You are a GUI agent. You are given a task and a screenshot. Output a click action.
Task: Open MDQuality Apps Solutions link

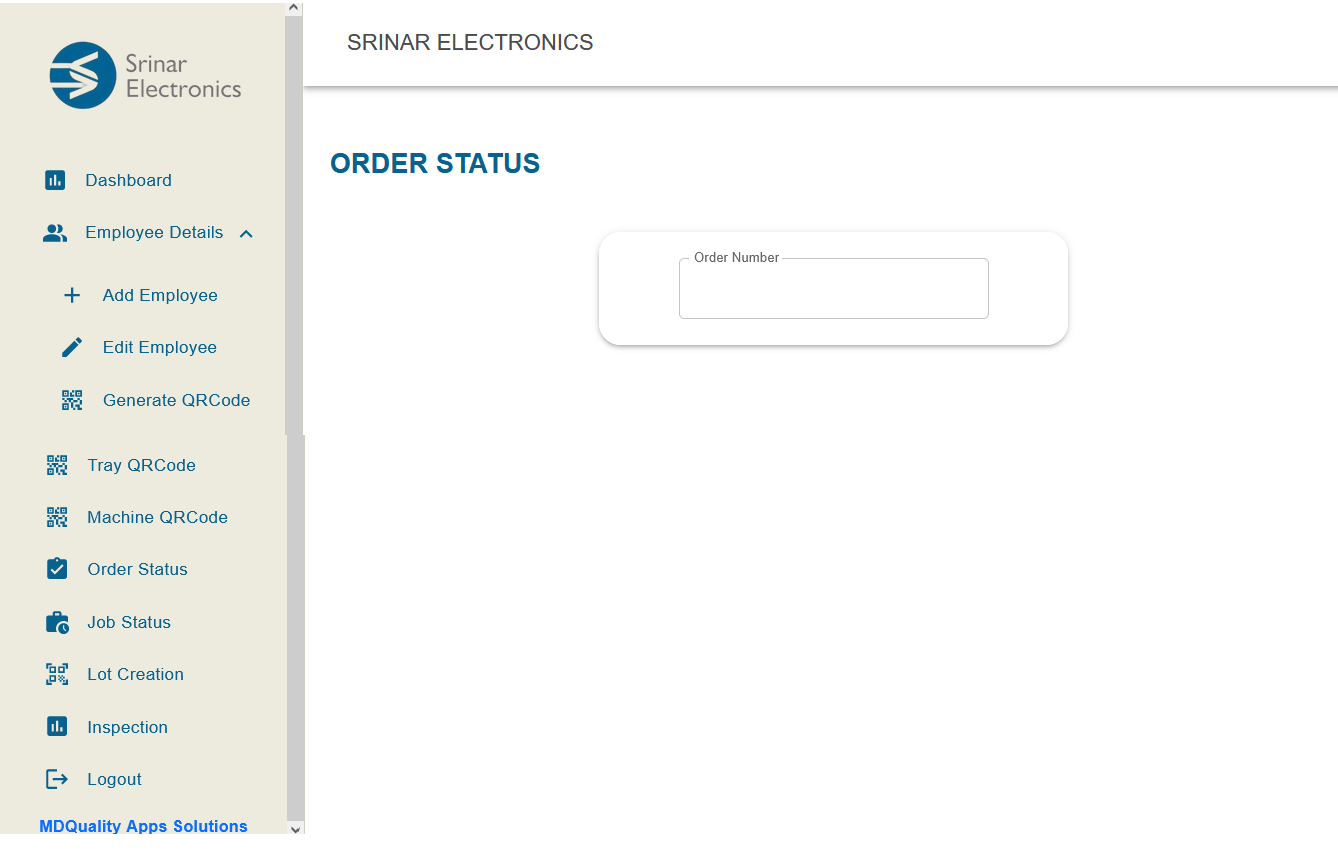point(143,826)
